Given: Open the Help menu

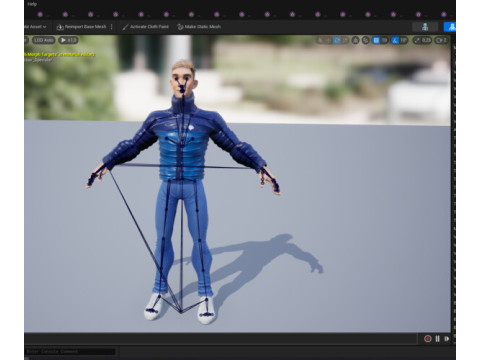Looking at the screenshot, I should [x=32, y=4].
